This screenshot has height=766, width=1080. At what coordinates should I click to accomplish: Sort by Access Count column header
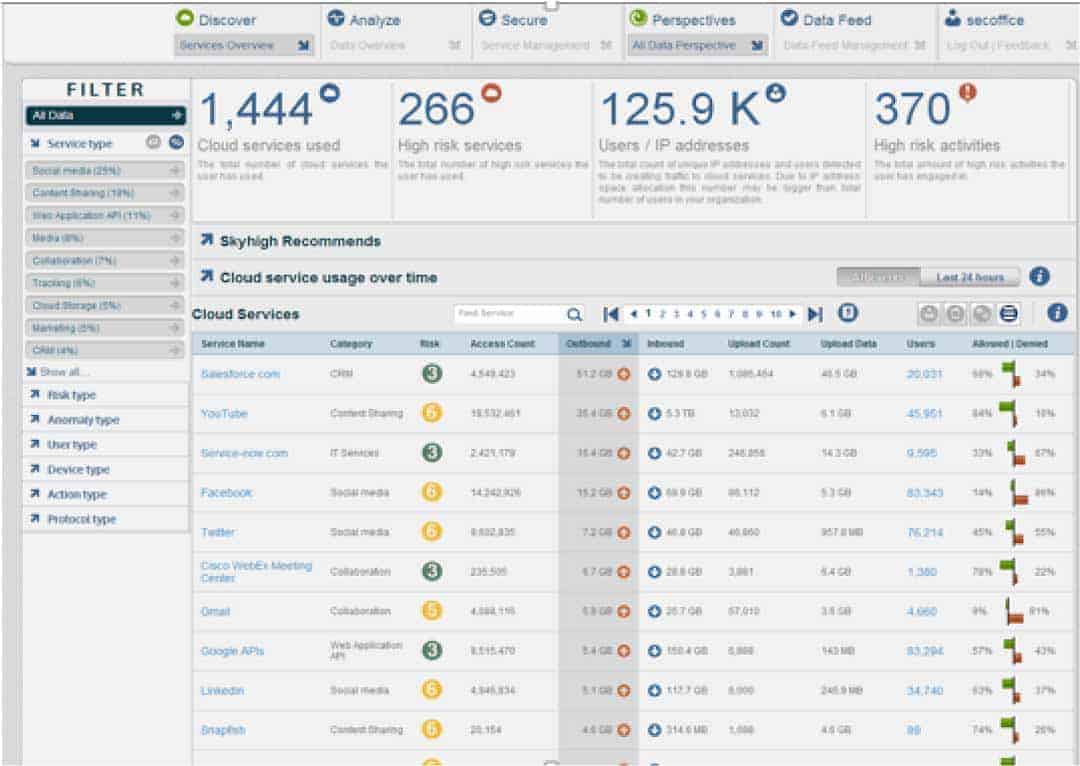[502, 344]
